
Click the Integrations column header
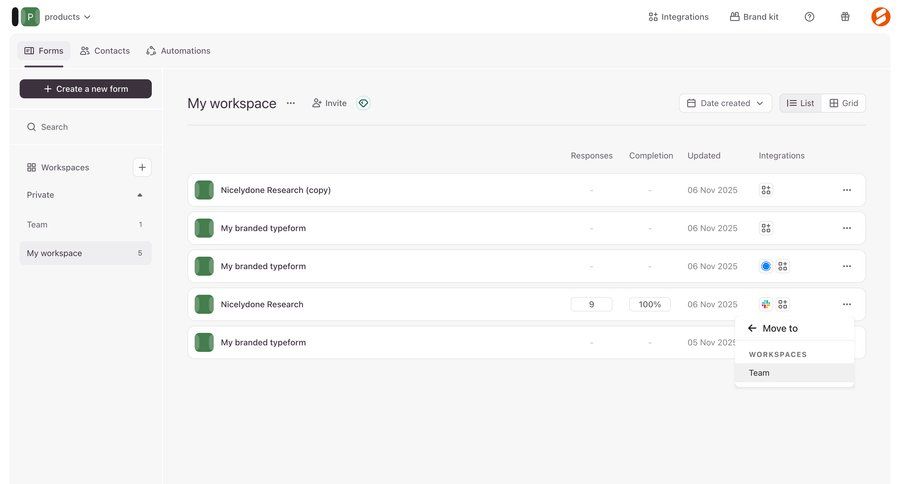[781, 156]
